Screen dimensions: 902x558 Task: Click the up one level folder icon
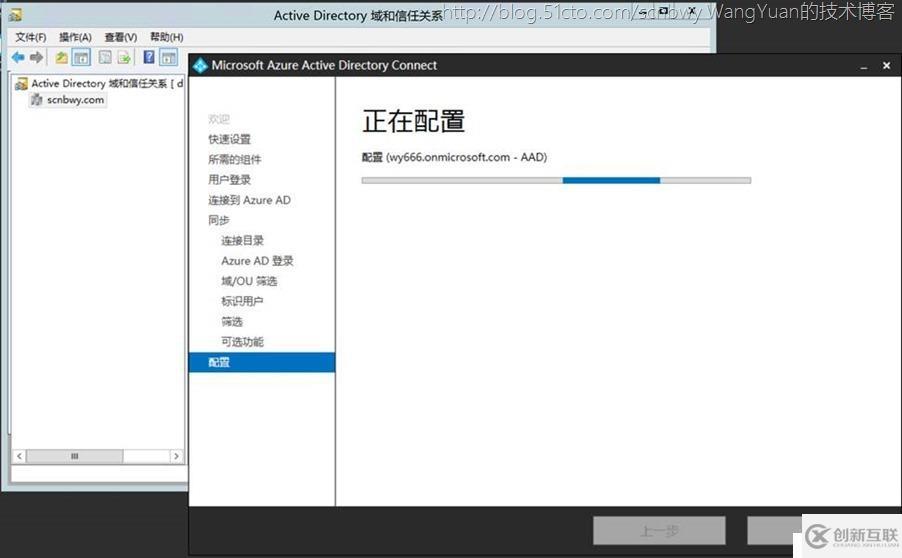coord(62,57)
